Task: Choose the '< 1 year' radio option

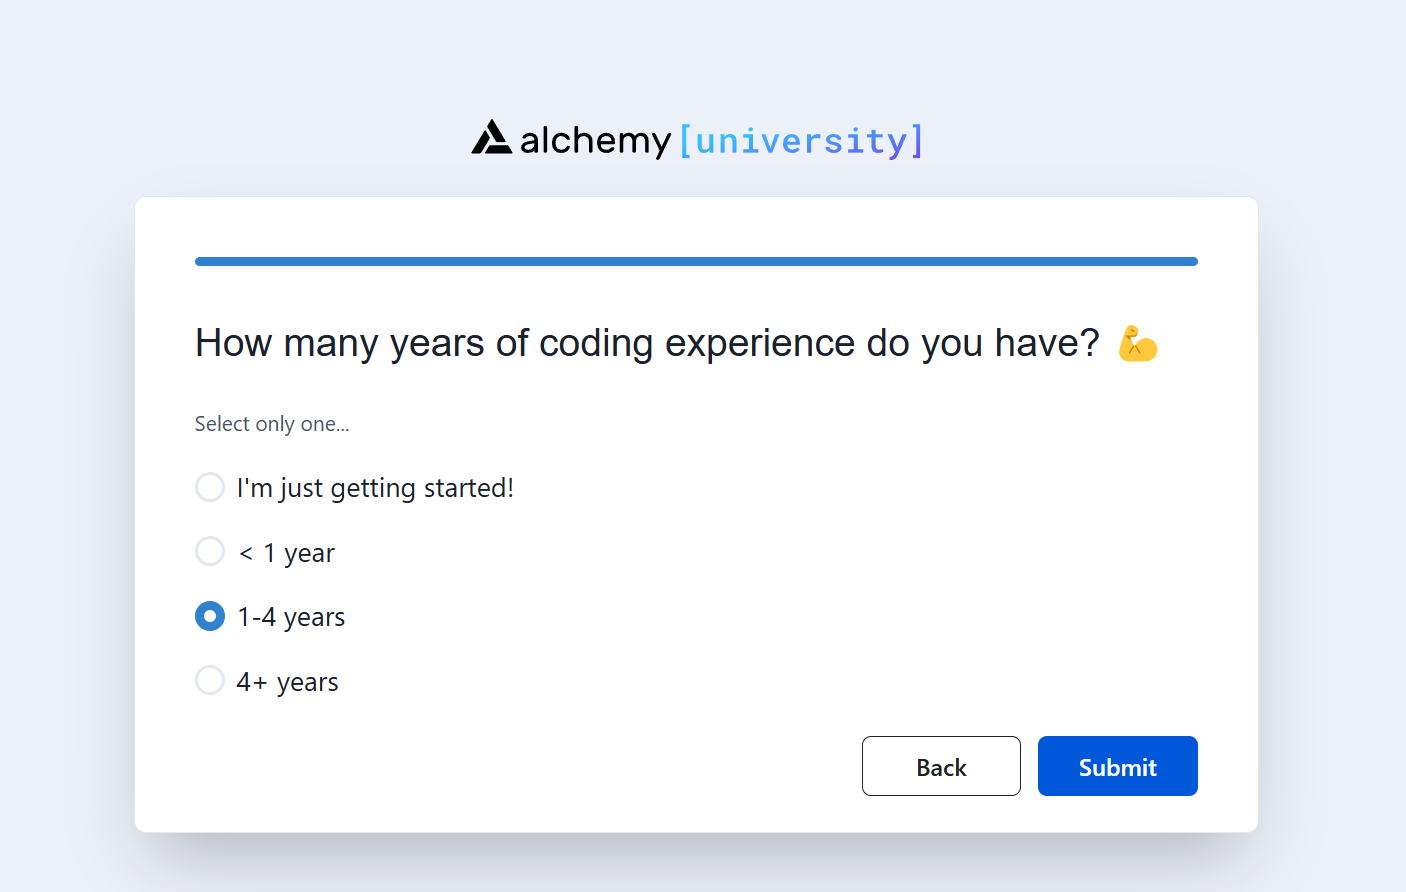Action: (210, 551)
